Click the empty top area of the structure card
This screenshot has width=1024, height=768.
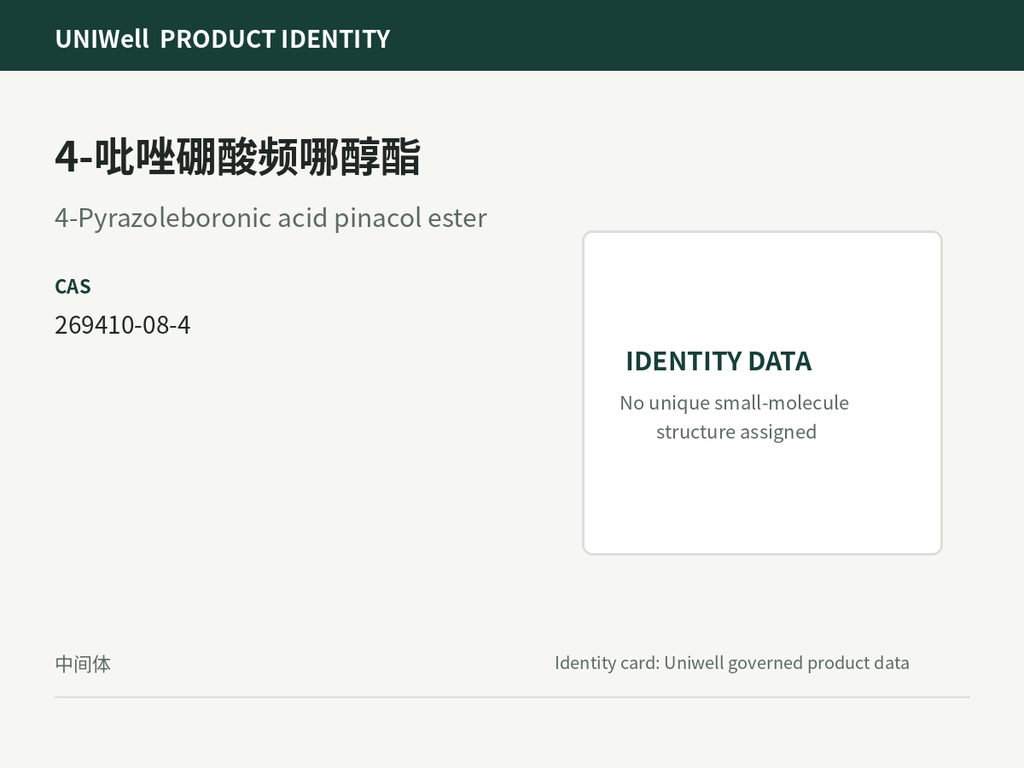762,287
